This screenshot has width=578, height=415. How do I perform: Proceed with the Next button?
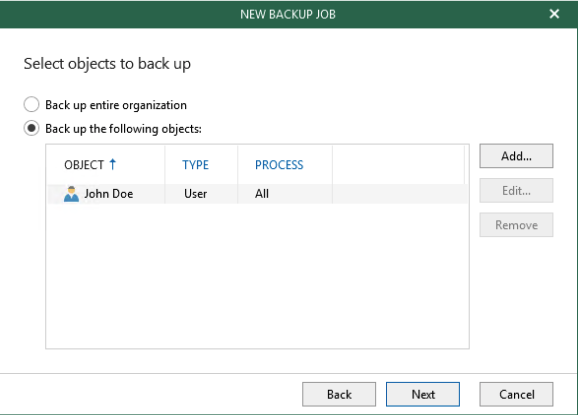(x=423, y=394)
